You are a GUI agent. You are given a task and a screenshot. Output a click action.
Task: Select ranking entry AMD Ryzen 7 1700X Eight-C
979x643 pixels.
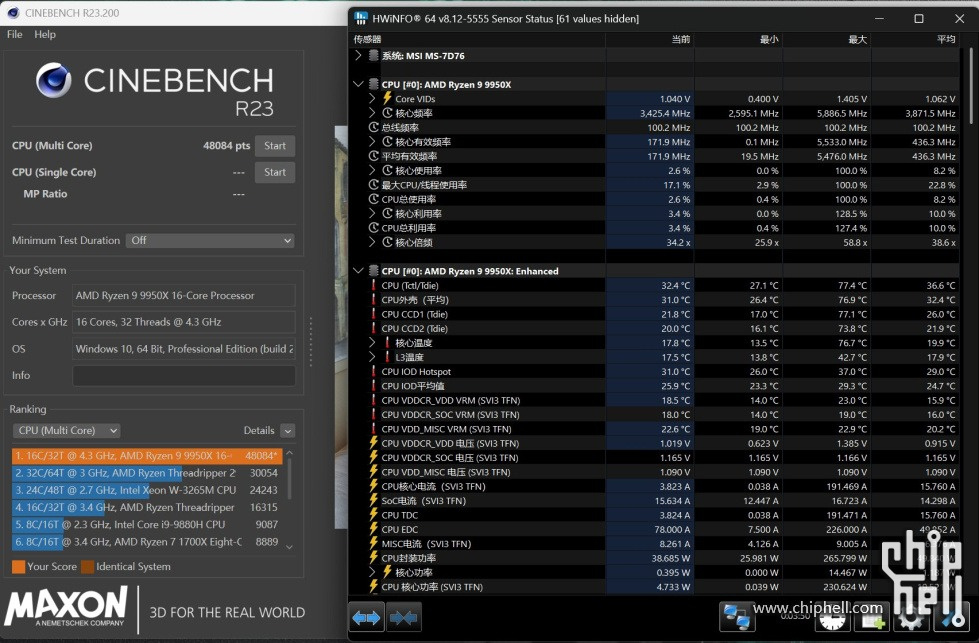147,542
